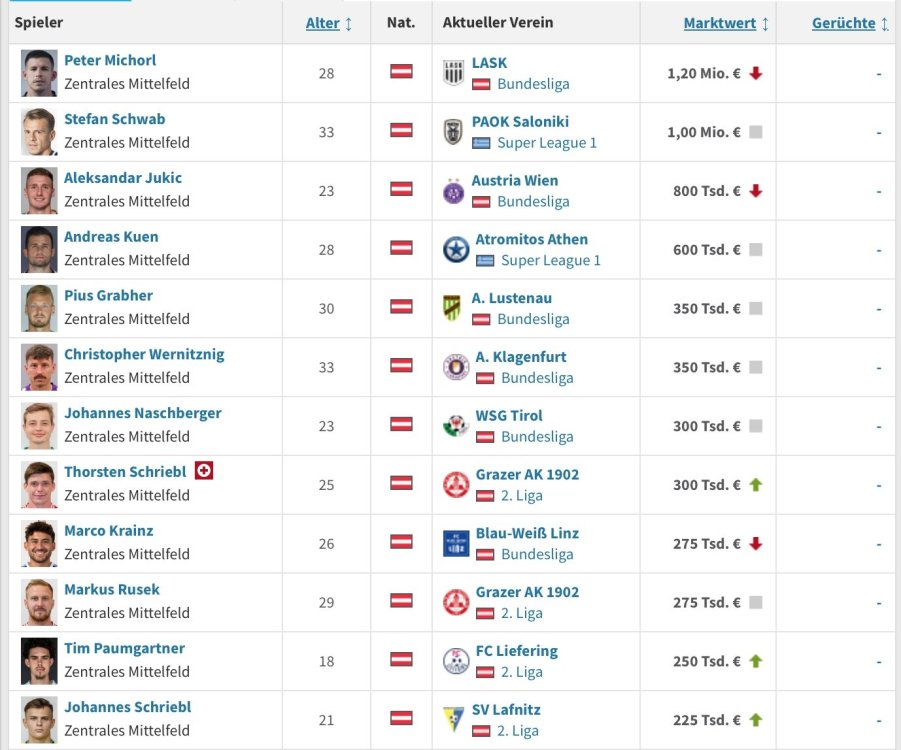901x750 pixels.
Task: Click the Austria Wien club crest
Action: click(454, 190)
